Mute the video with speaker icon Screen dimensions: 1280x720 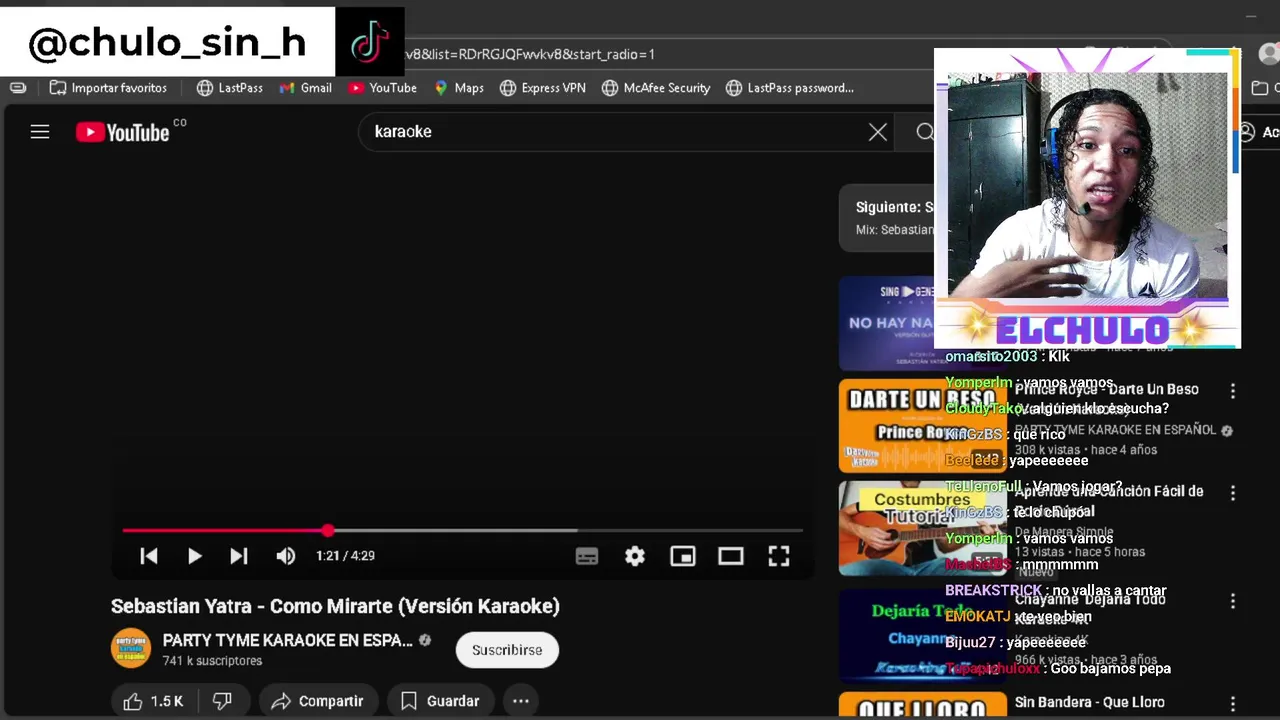[x=286, y=556]
